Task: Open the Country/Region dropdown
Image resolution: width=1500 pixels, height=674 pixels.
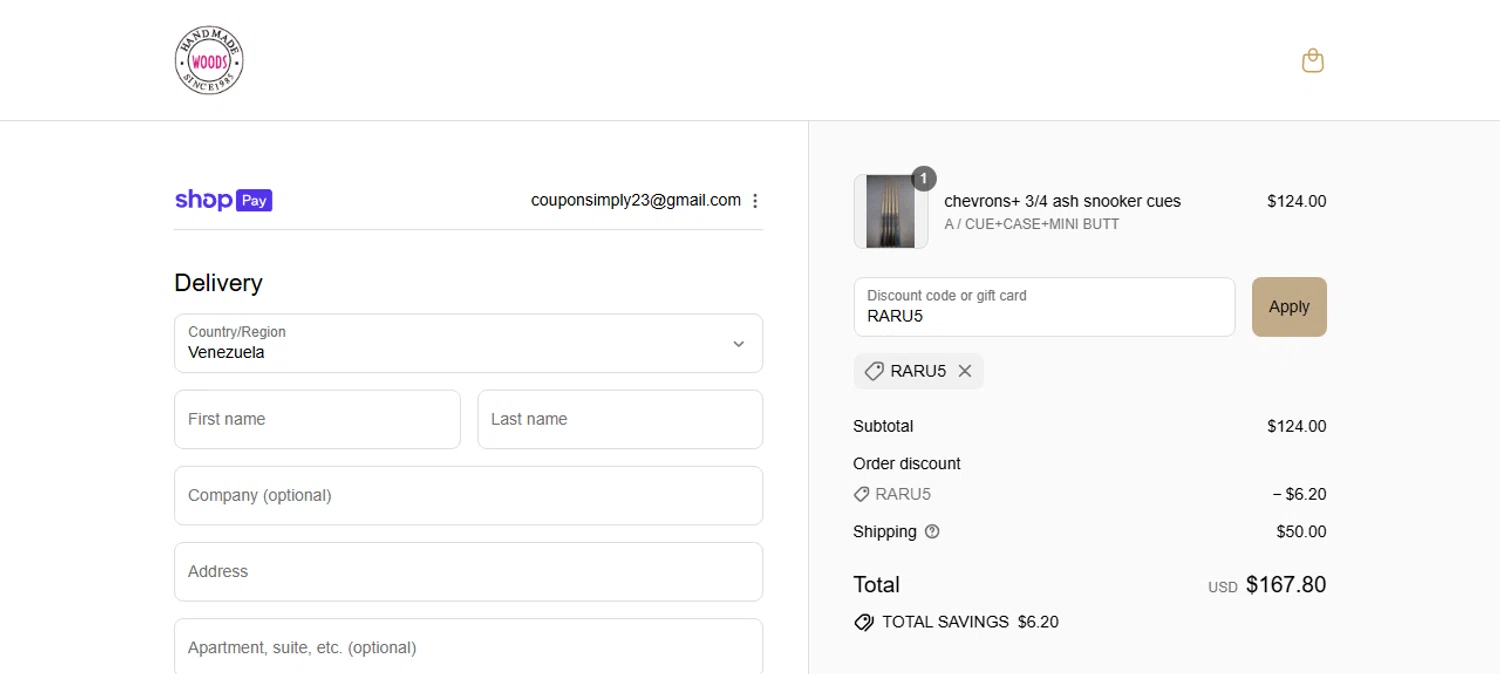Action: (x=468, y=343)
